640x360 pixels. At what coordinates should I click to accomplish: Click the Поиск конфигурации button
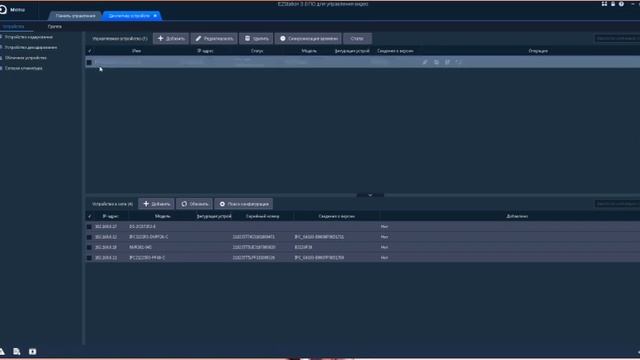pos(244,204)
